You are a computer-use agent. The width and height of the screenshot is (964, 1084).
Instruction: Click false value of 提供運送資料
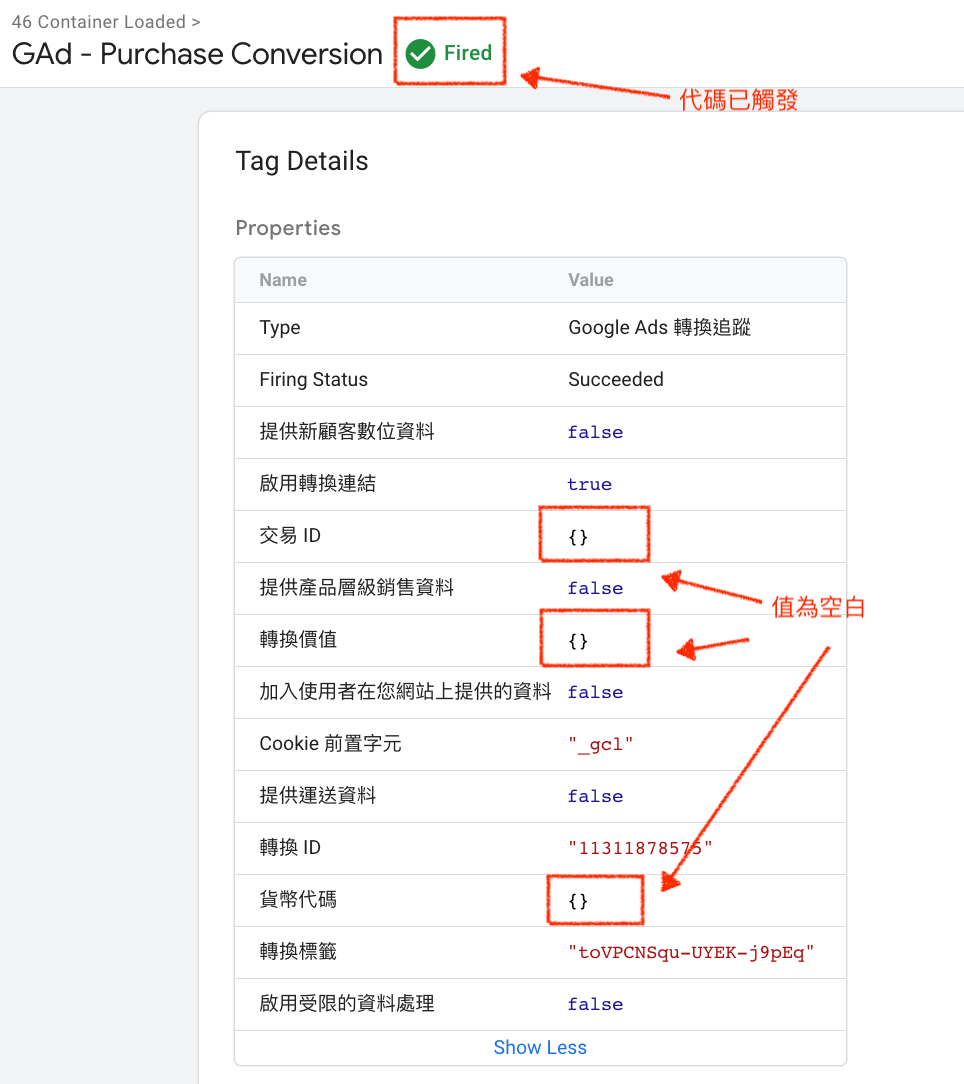click(595, 797)
